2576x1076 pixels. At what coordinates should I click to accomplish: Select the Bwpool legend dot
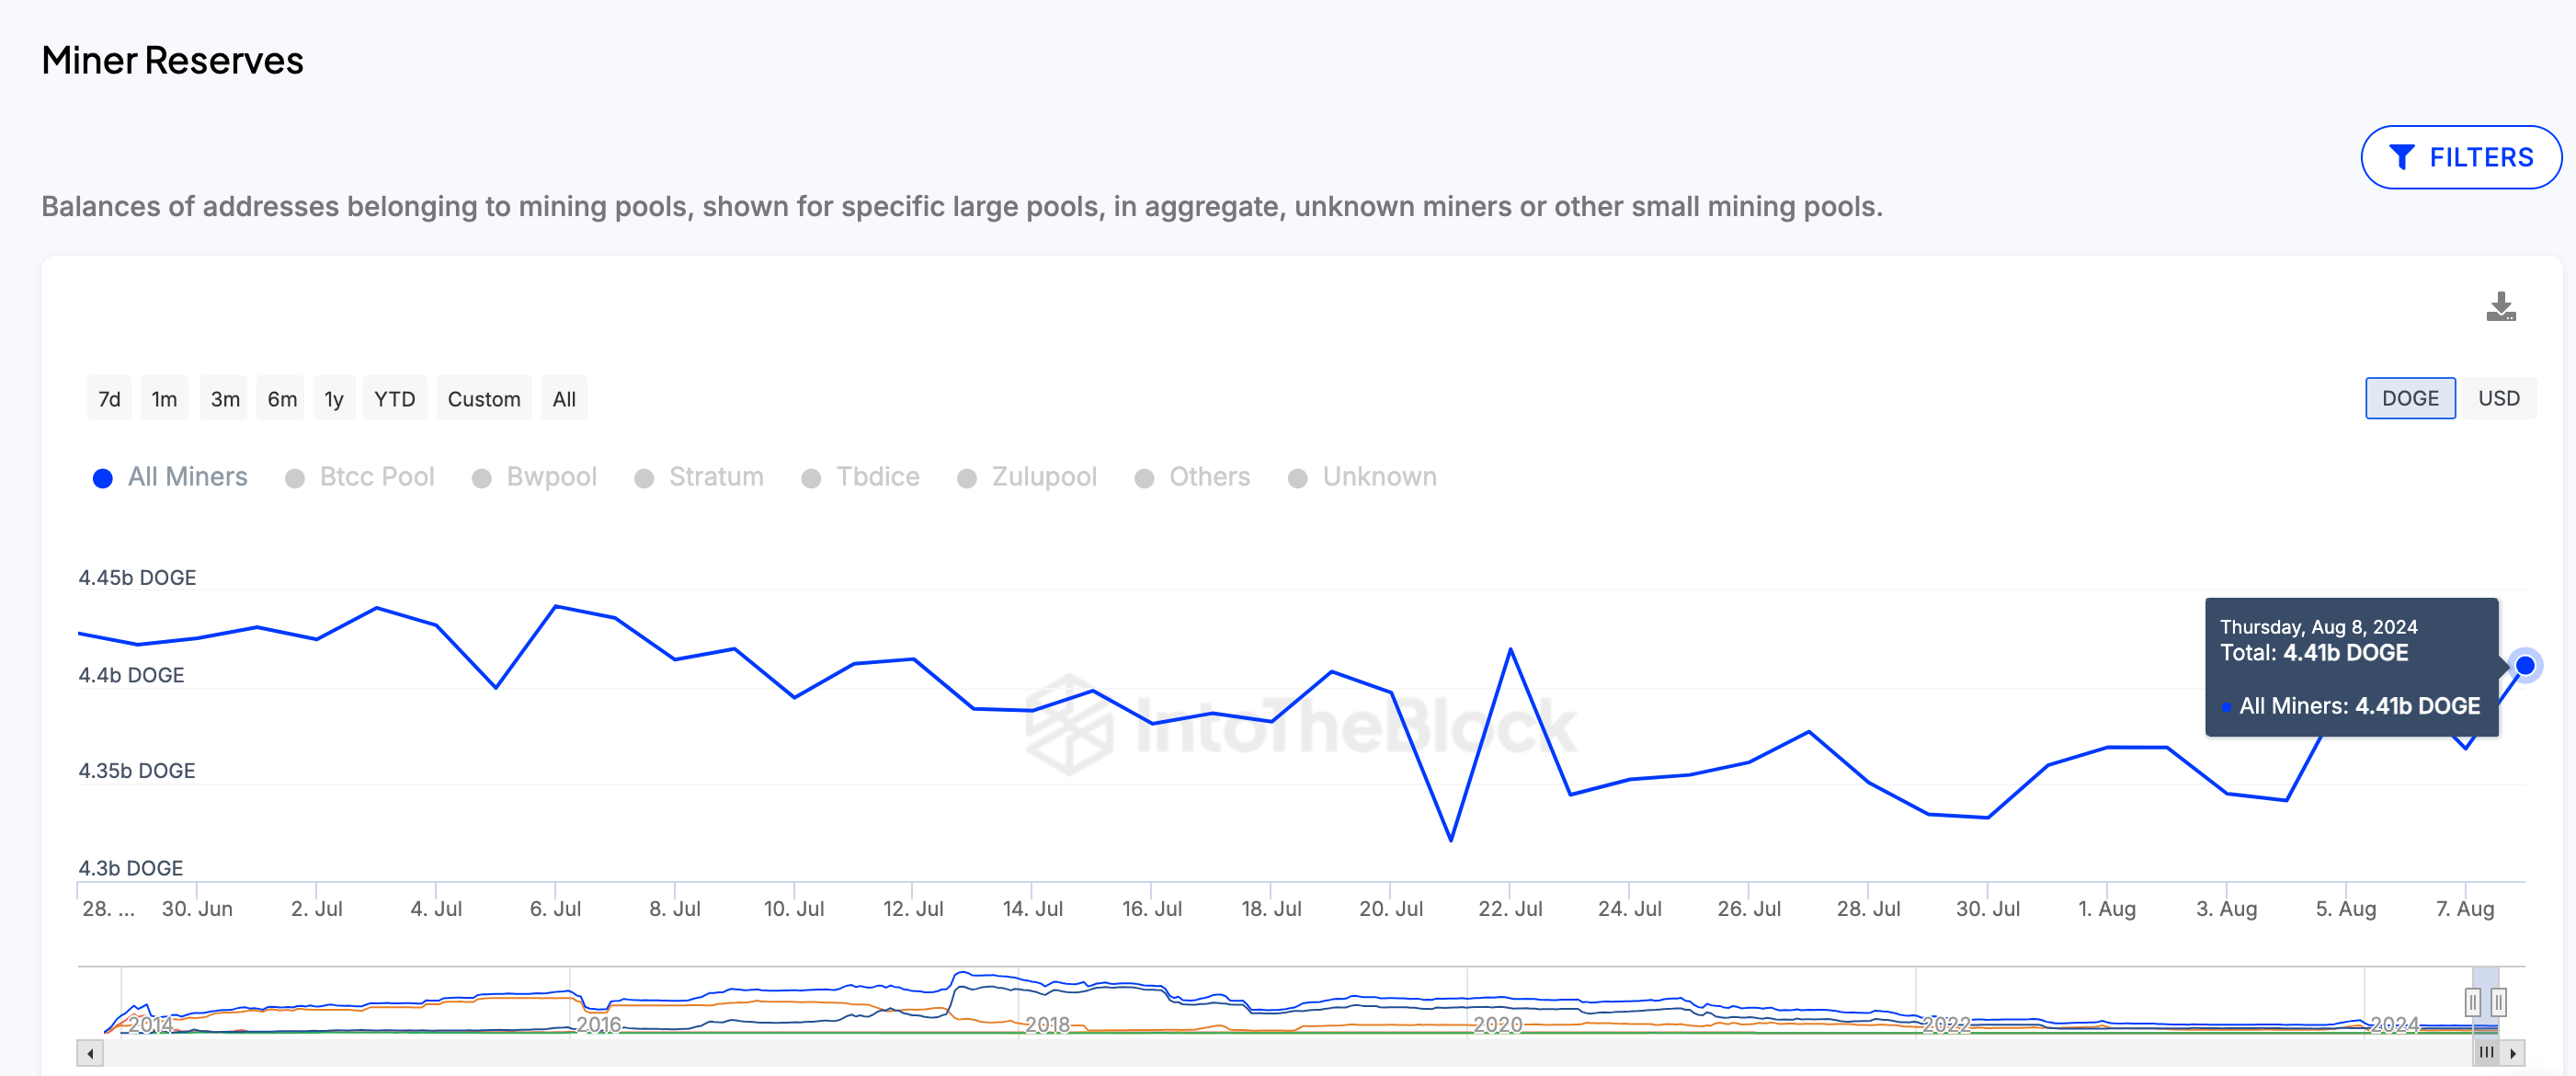tap(482, 478)
